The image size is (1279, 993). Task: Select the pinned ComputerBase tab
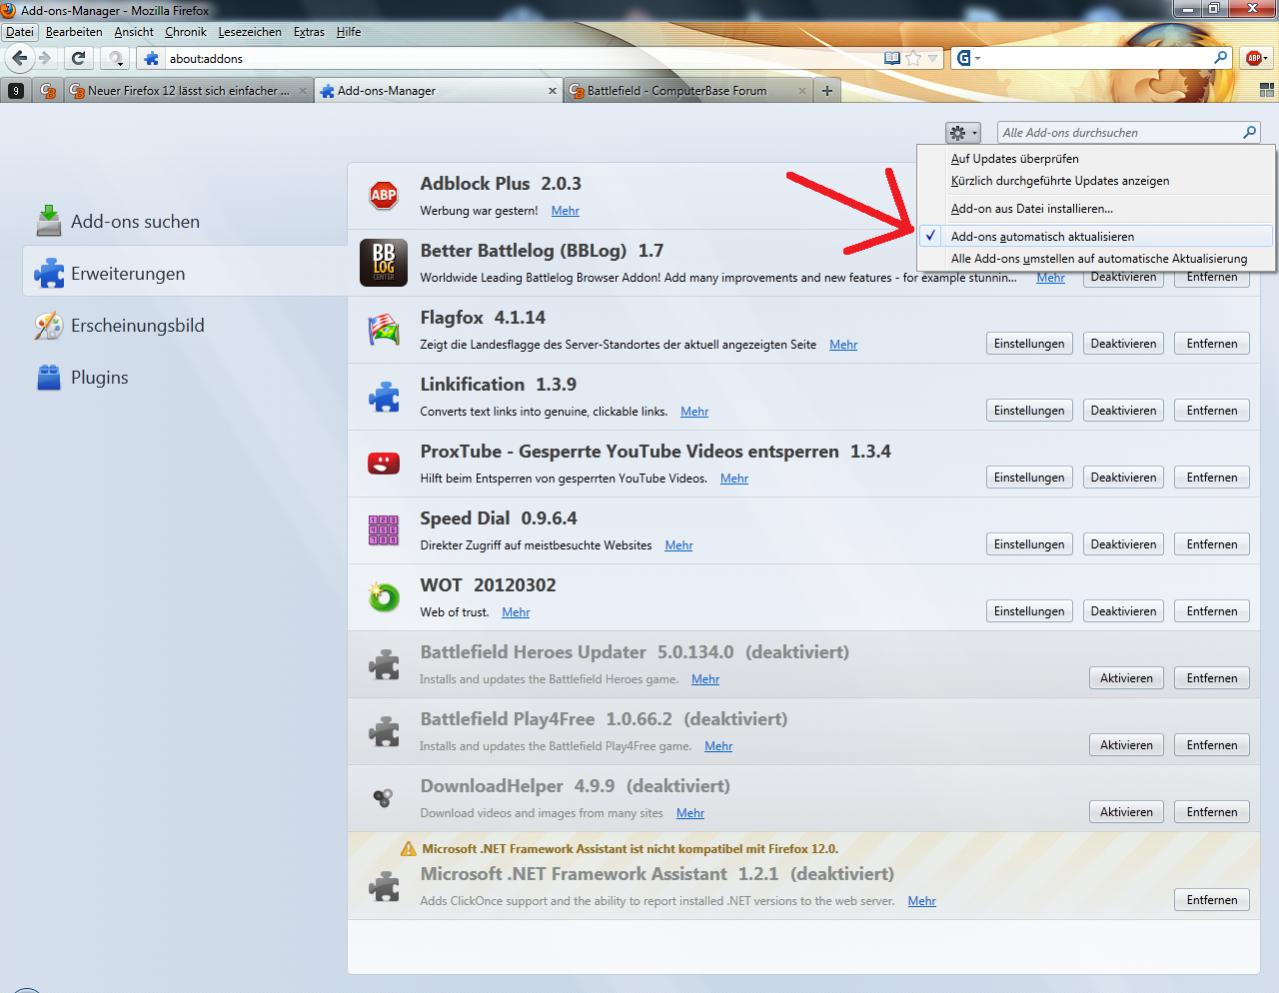pos(47,91)
